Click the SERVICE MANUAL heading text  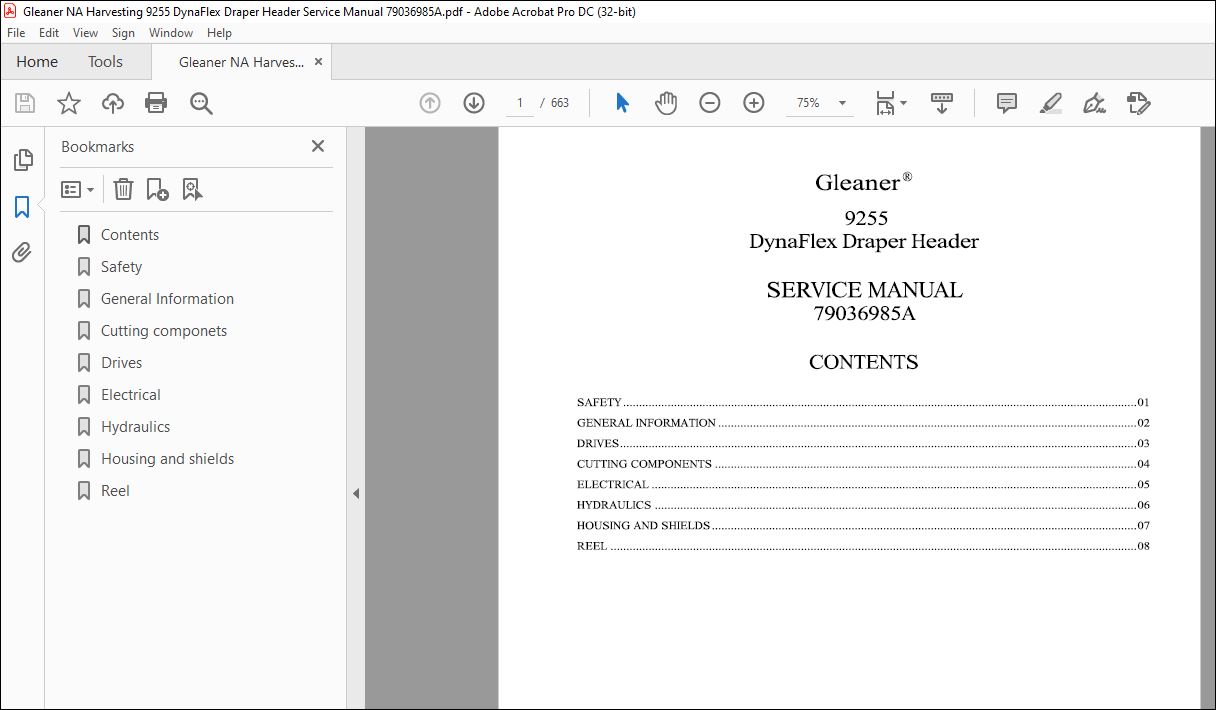pos(864,290)
